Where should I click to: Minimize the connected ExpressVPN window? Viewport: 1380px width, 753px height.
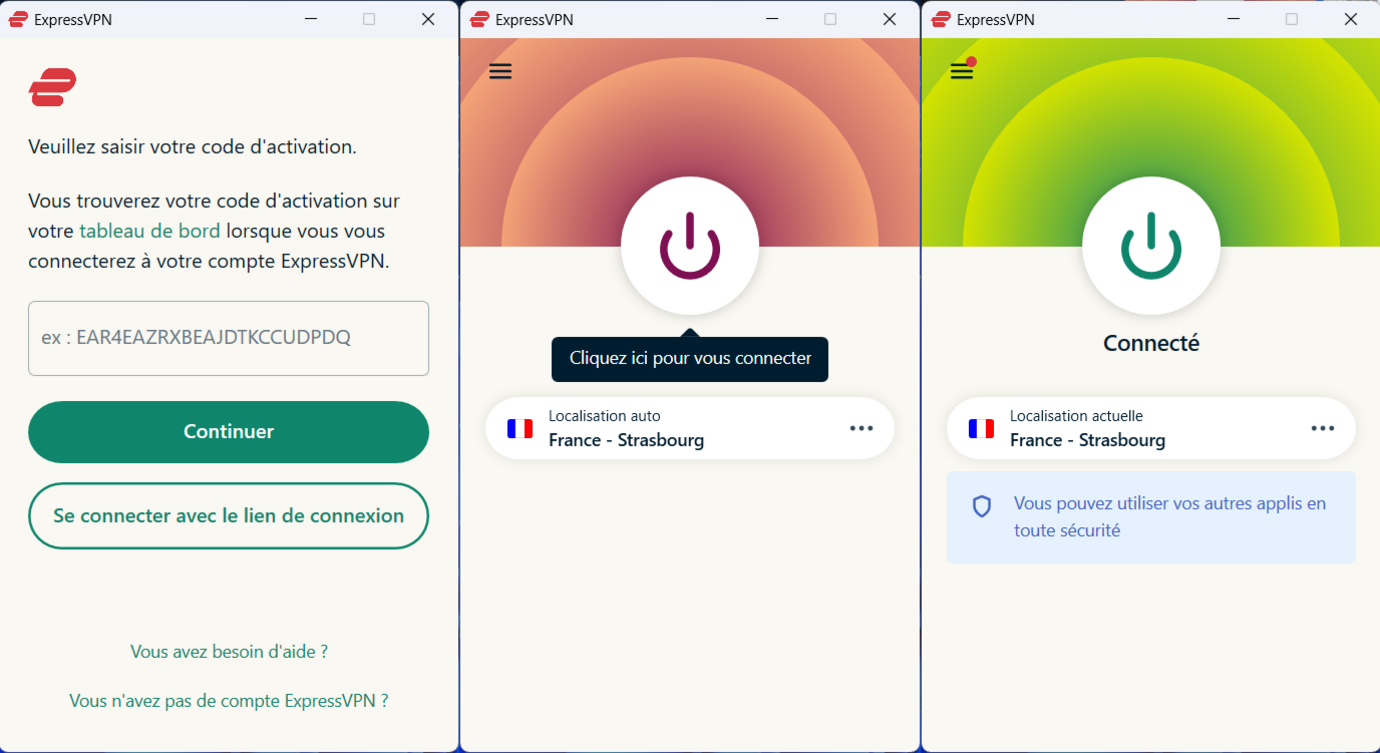pyautogui.click(x=1231, y=19)
